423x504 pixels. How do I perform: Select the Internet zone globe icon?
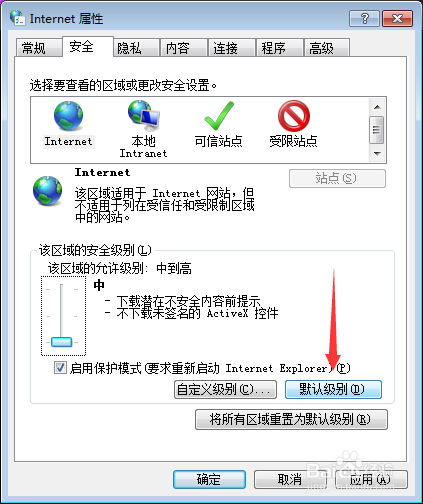(68, 116)
